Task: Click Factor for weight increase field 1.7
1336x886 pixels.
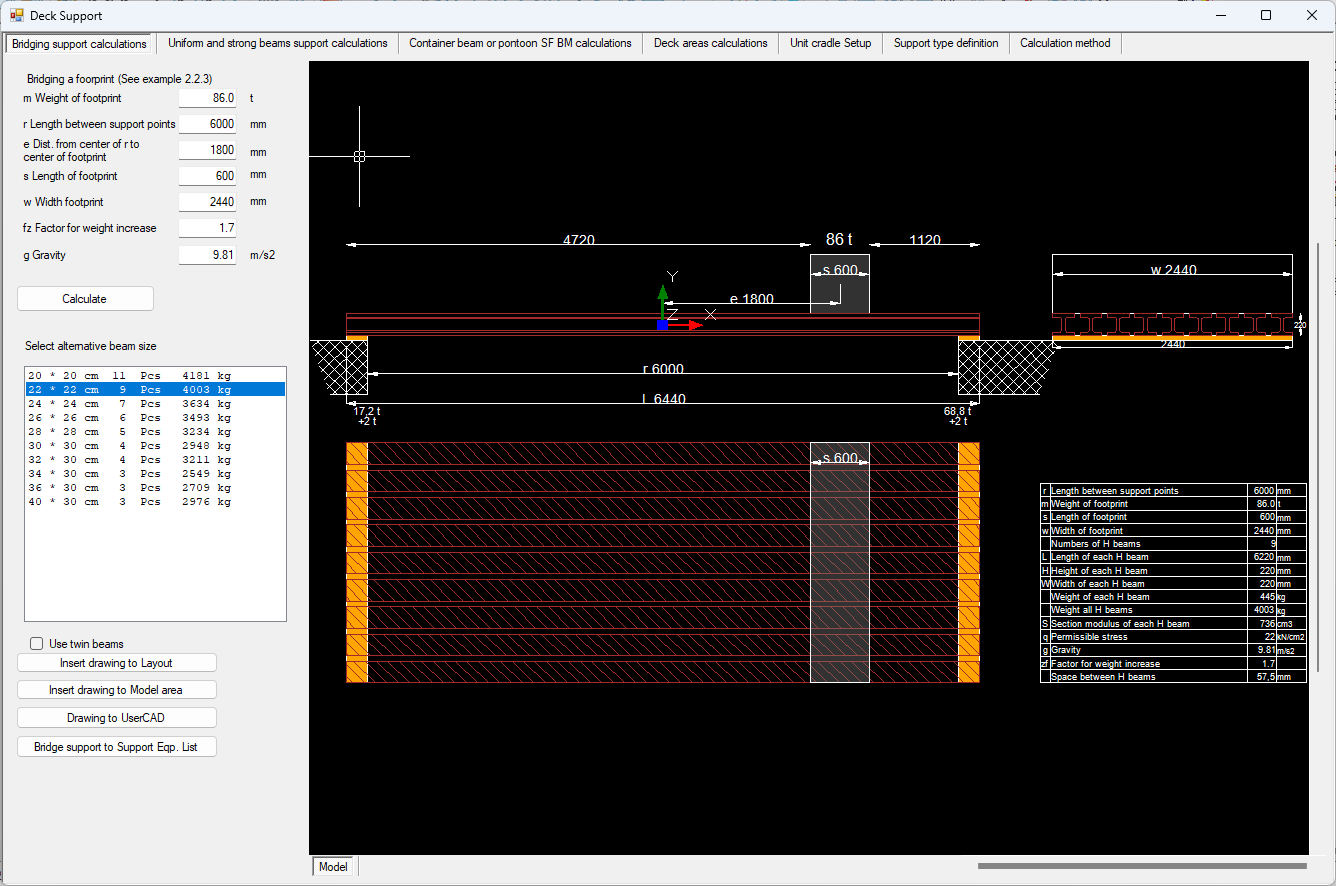Action: [x=208, y=228]
